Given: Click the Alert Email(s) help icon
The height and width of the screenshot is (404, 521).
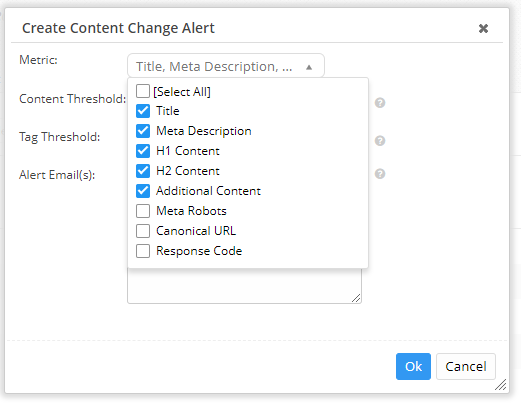Looking at the screenshot, I should (x=380, y=174).
